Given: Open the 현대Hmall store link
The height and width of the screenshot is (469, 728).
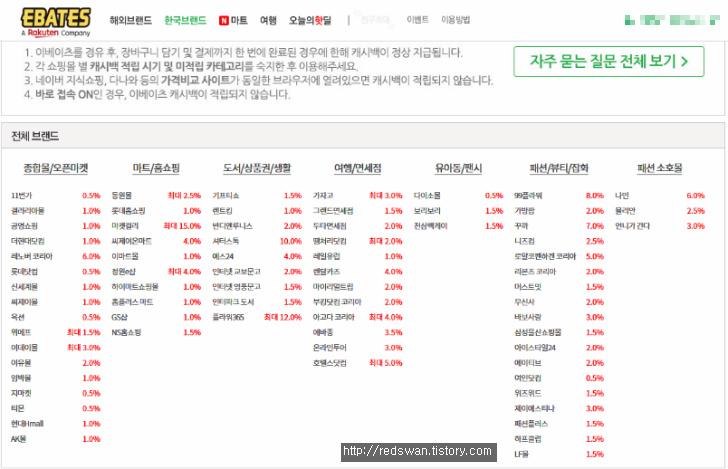Looking at the screenshot, I should (27, 423).
